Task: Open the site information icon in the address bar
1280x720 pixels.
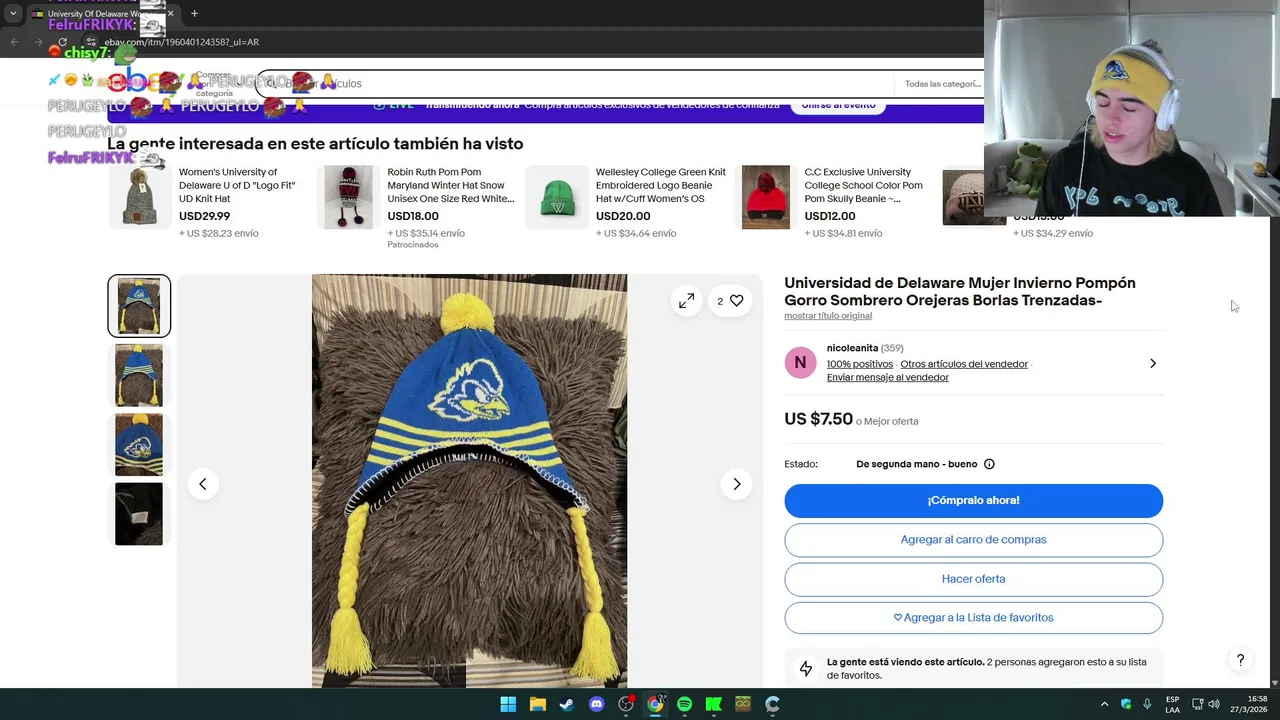Action: (x=90, y=42)
